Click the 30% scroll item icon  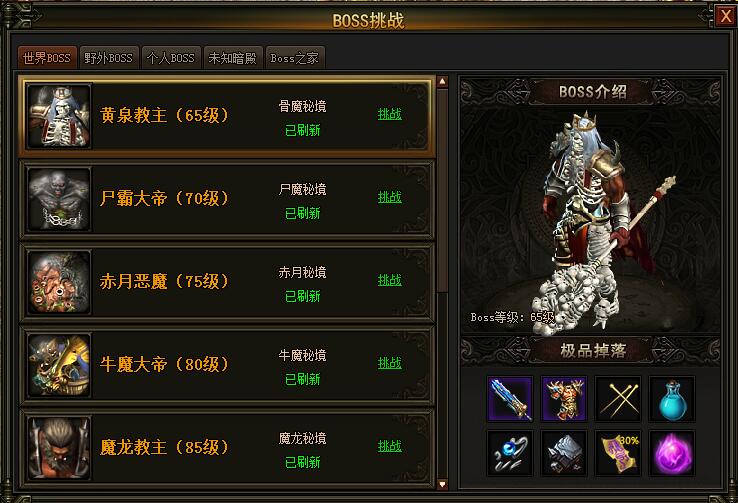(x=618, y=453)
